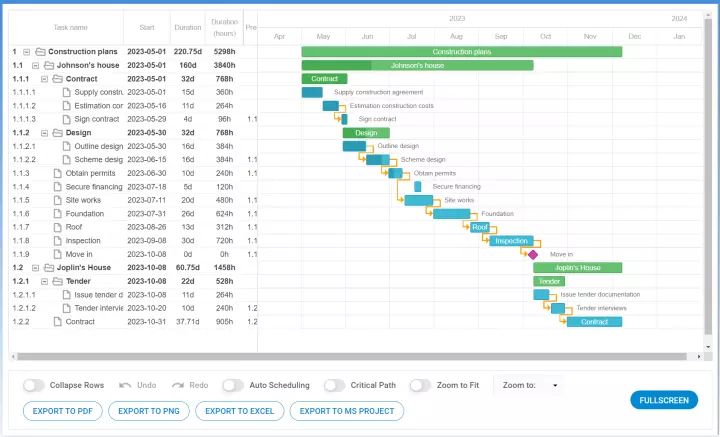Select the Tender green summary bar
720x437 pixels.
coord(549,281)
